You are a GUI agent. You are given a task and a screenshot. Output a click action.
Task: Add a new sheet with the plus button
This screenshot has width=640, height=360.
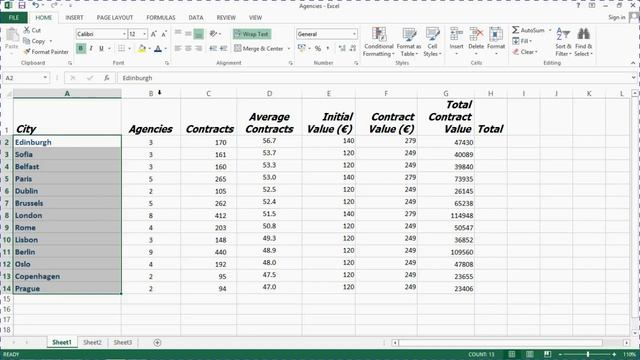pos(157,343)
